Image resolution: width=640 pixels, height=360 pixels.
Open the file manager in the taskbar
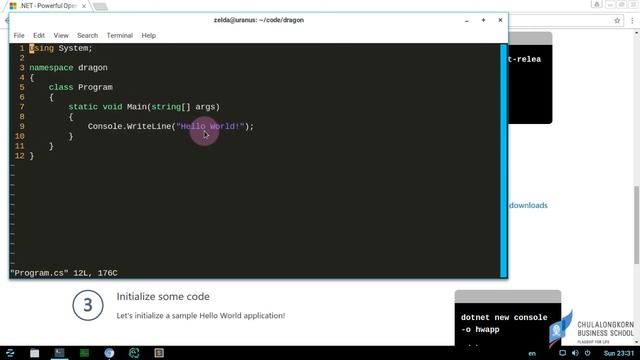pos(35,353)
